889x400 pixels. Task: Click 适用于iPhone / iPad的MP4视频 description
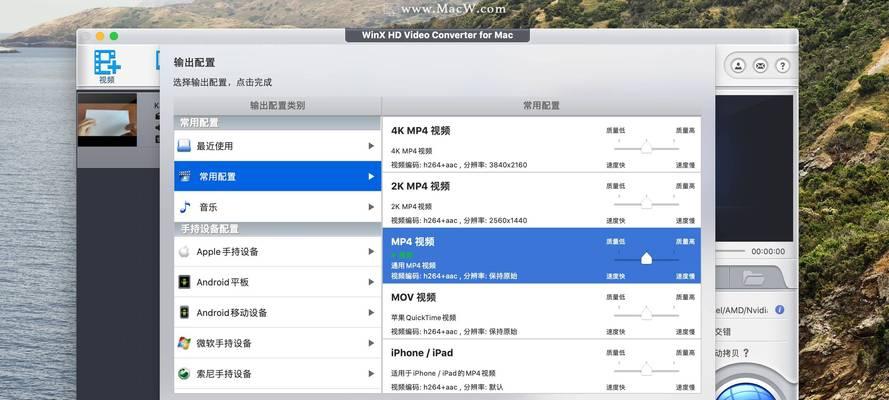443,373
